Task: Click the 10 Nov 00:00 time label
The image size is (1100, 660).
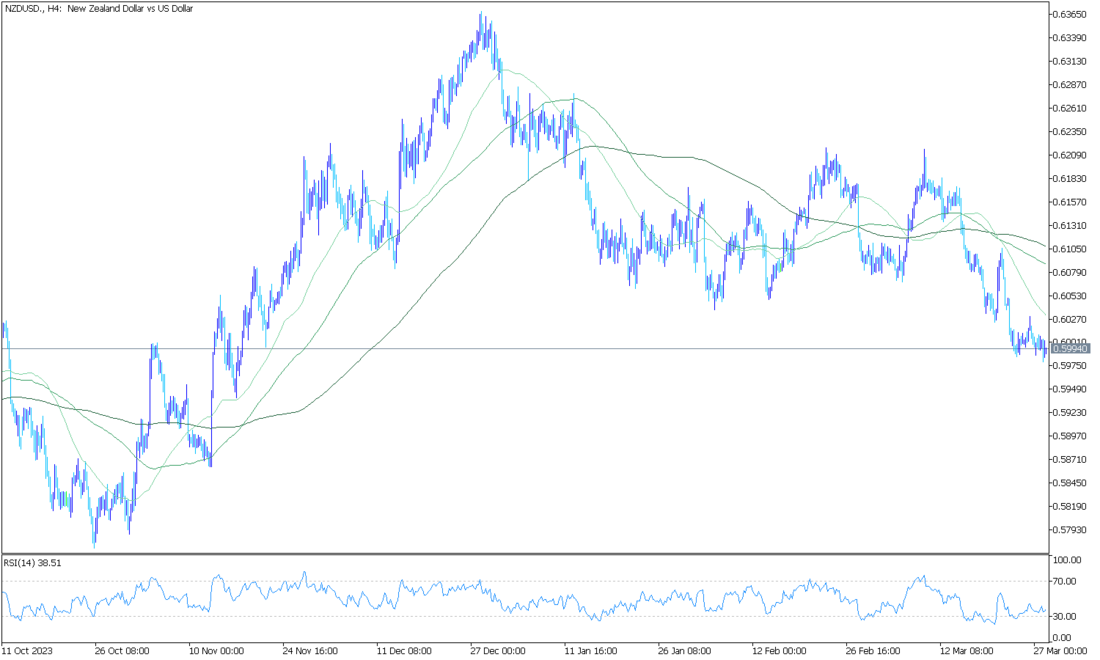Action: click(215, 648)
